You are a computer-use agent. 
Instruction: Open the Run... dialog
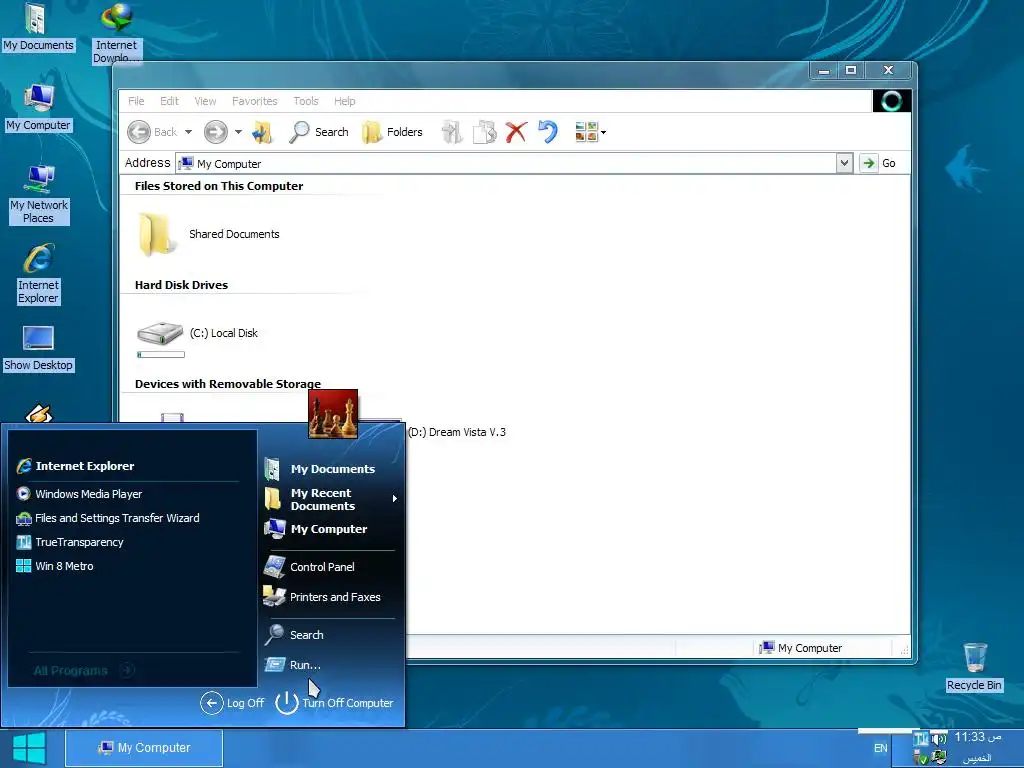click(293, 665)
